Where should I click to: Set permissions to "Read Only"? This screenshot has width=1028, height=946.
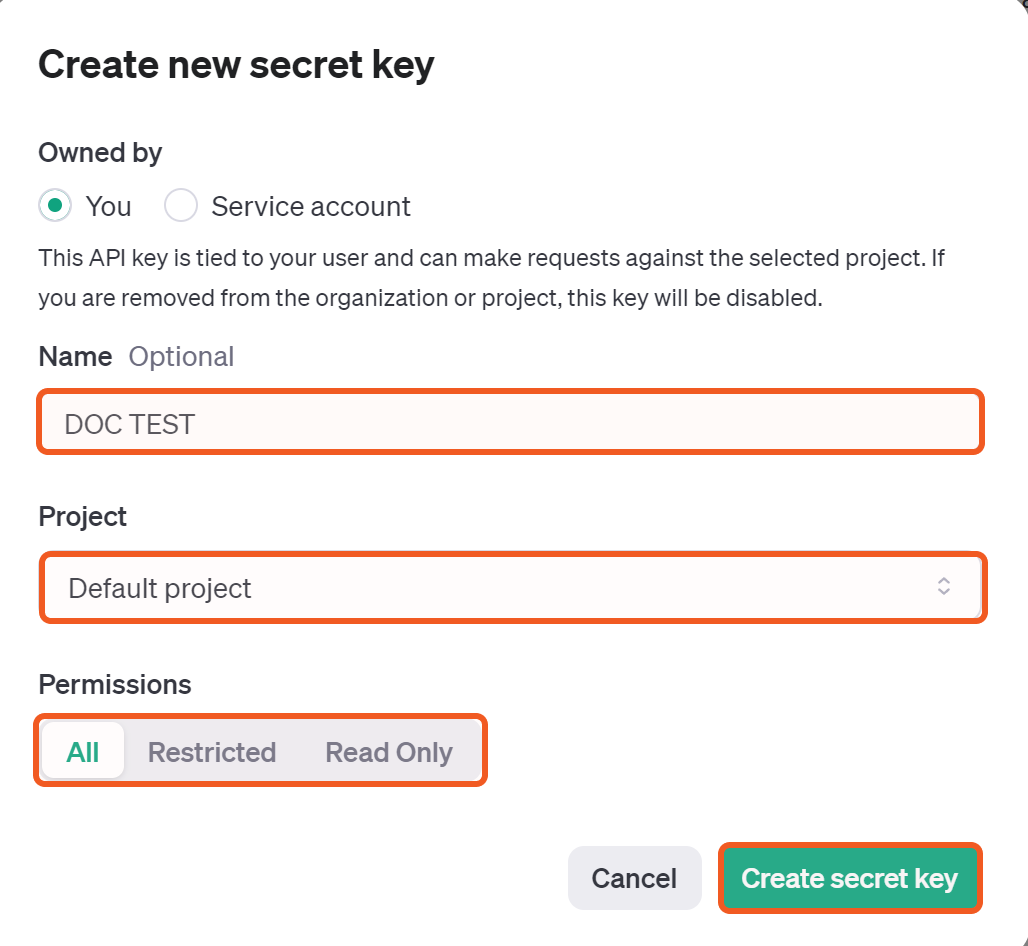pos(389,752)
